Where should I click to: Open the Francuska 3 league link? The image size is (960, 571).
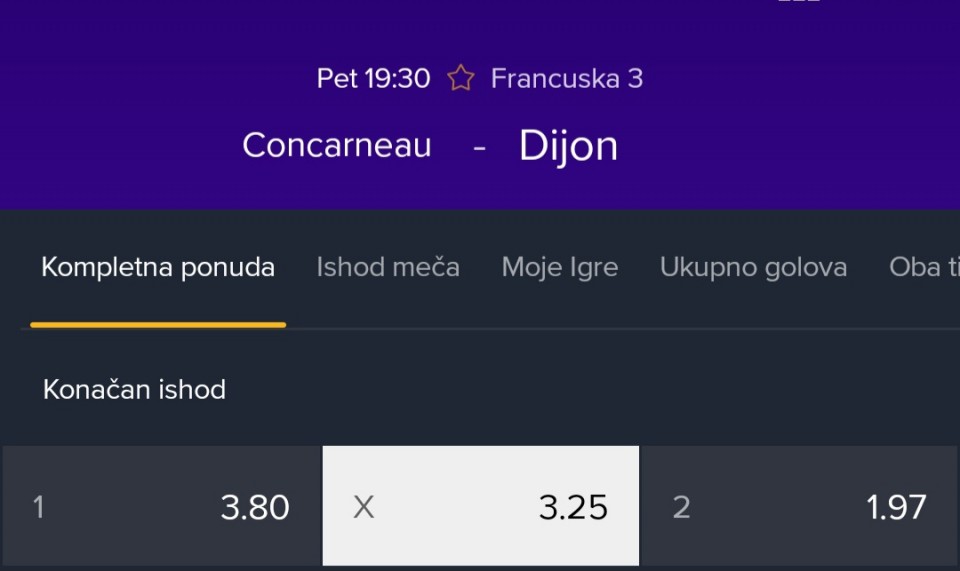pos(566,78)
